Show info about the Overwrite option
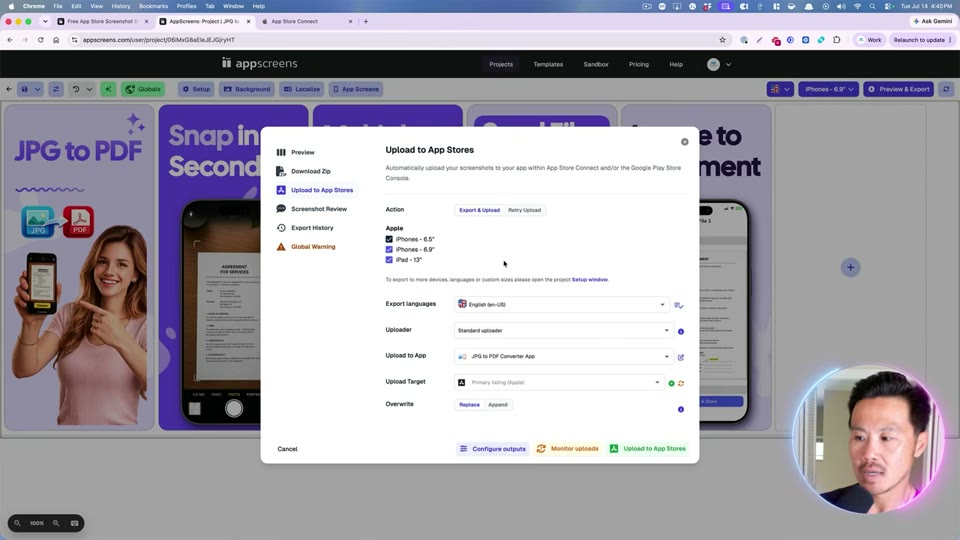Image resolution: width=960 pixels, height=540 pixels. coord(681,410)
